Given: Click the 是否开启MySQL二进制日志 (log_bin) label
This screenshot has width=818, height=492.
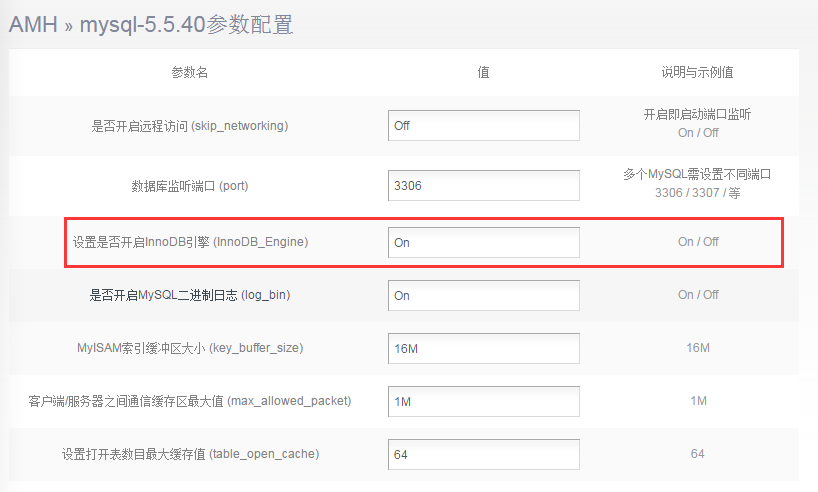Looking at the screenshot, I should point(190,295).
